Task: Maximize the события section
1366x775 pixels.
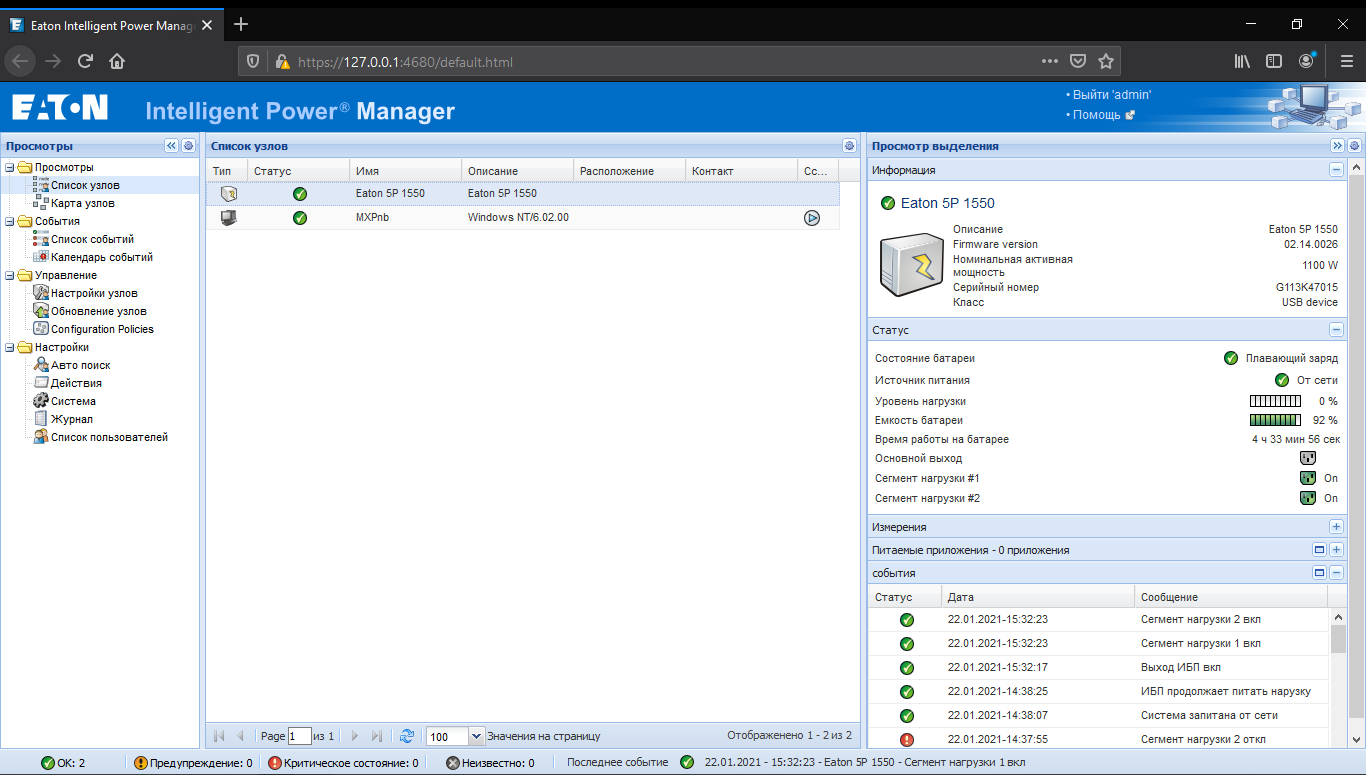Action: click(x=1319, y=573)
